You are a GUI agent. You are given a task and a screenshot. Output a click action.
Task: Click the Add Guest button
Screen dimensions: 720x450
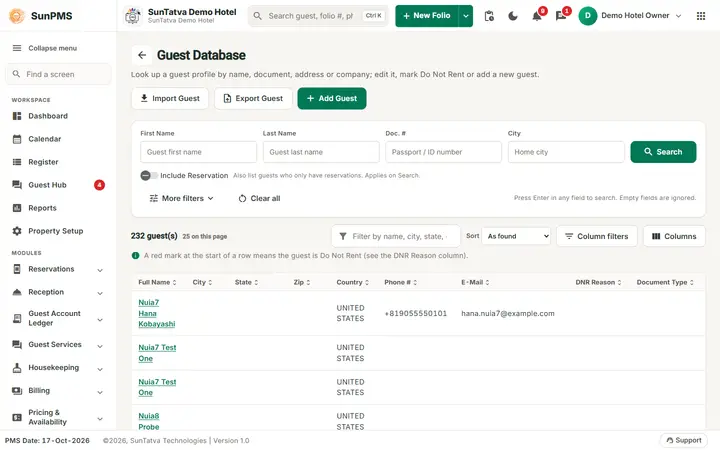pos(332,98)
